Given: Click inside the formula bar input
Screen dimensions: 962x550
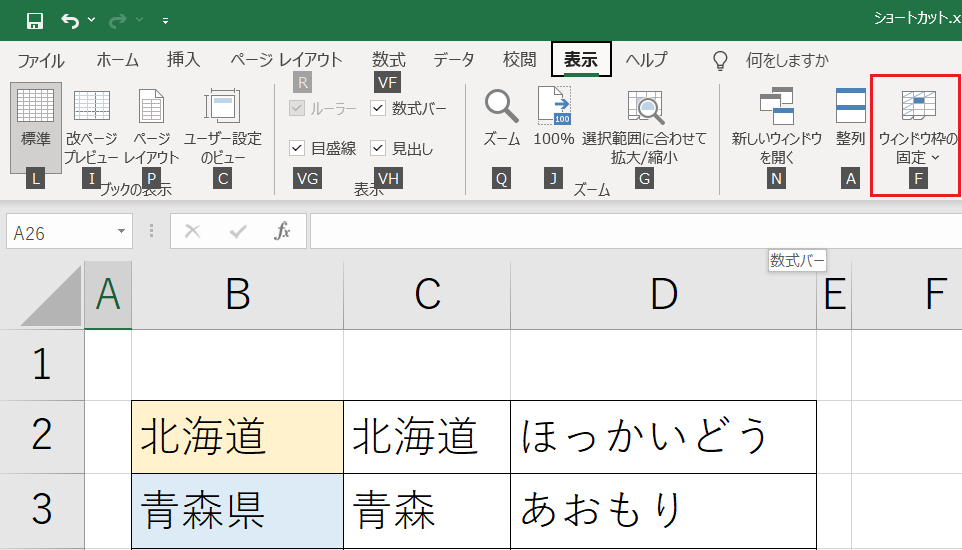Looking at the screenshot, I should [636, 231].
